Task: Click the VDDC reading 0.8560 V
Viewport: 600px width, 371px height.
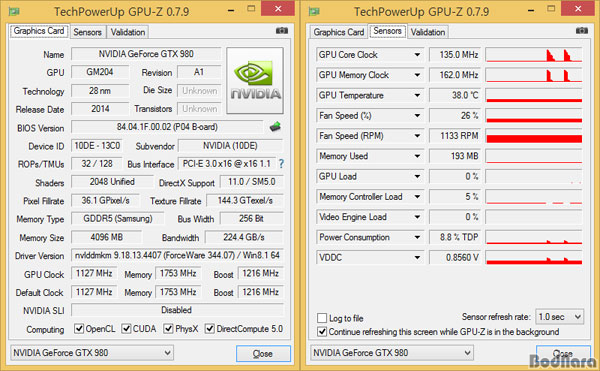Action: tap(454, 257)
